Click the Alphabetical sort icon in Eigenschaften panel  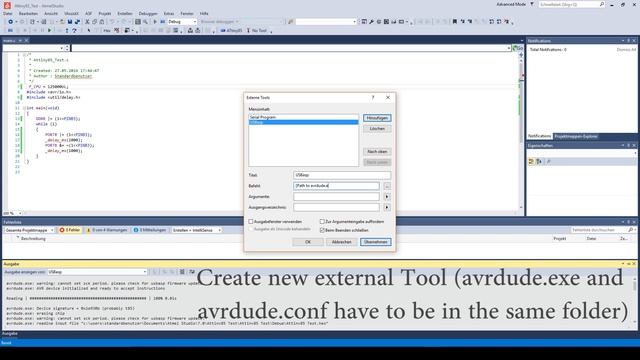point(539,162)
